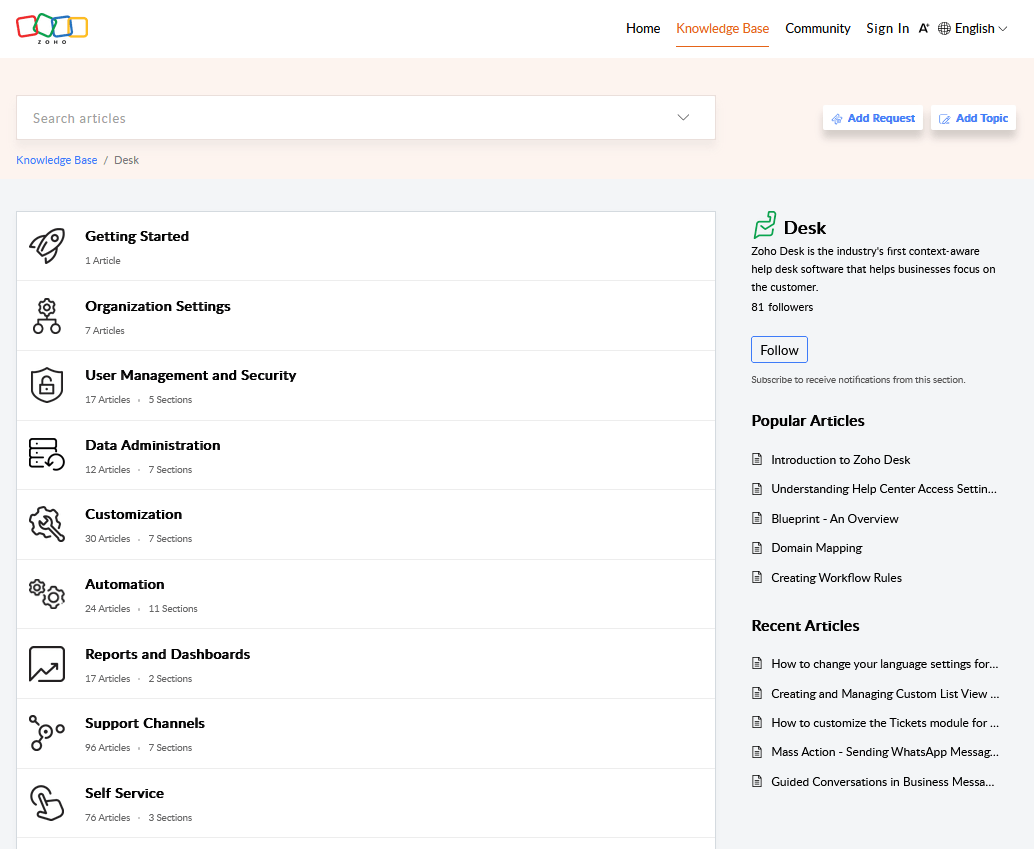Image resolution: width=1034 pixels, height=849 pixels.
Task: Open Creating and Managing Custom List View article
Action: tap(885, 694)
